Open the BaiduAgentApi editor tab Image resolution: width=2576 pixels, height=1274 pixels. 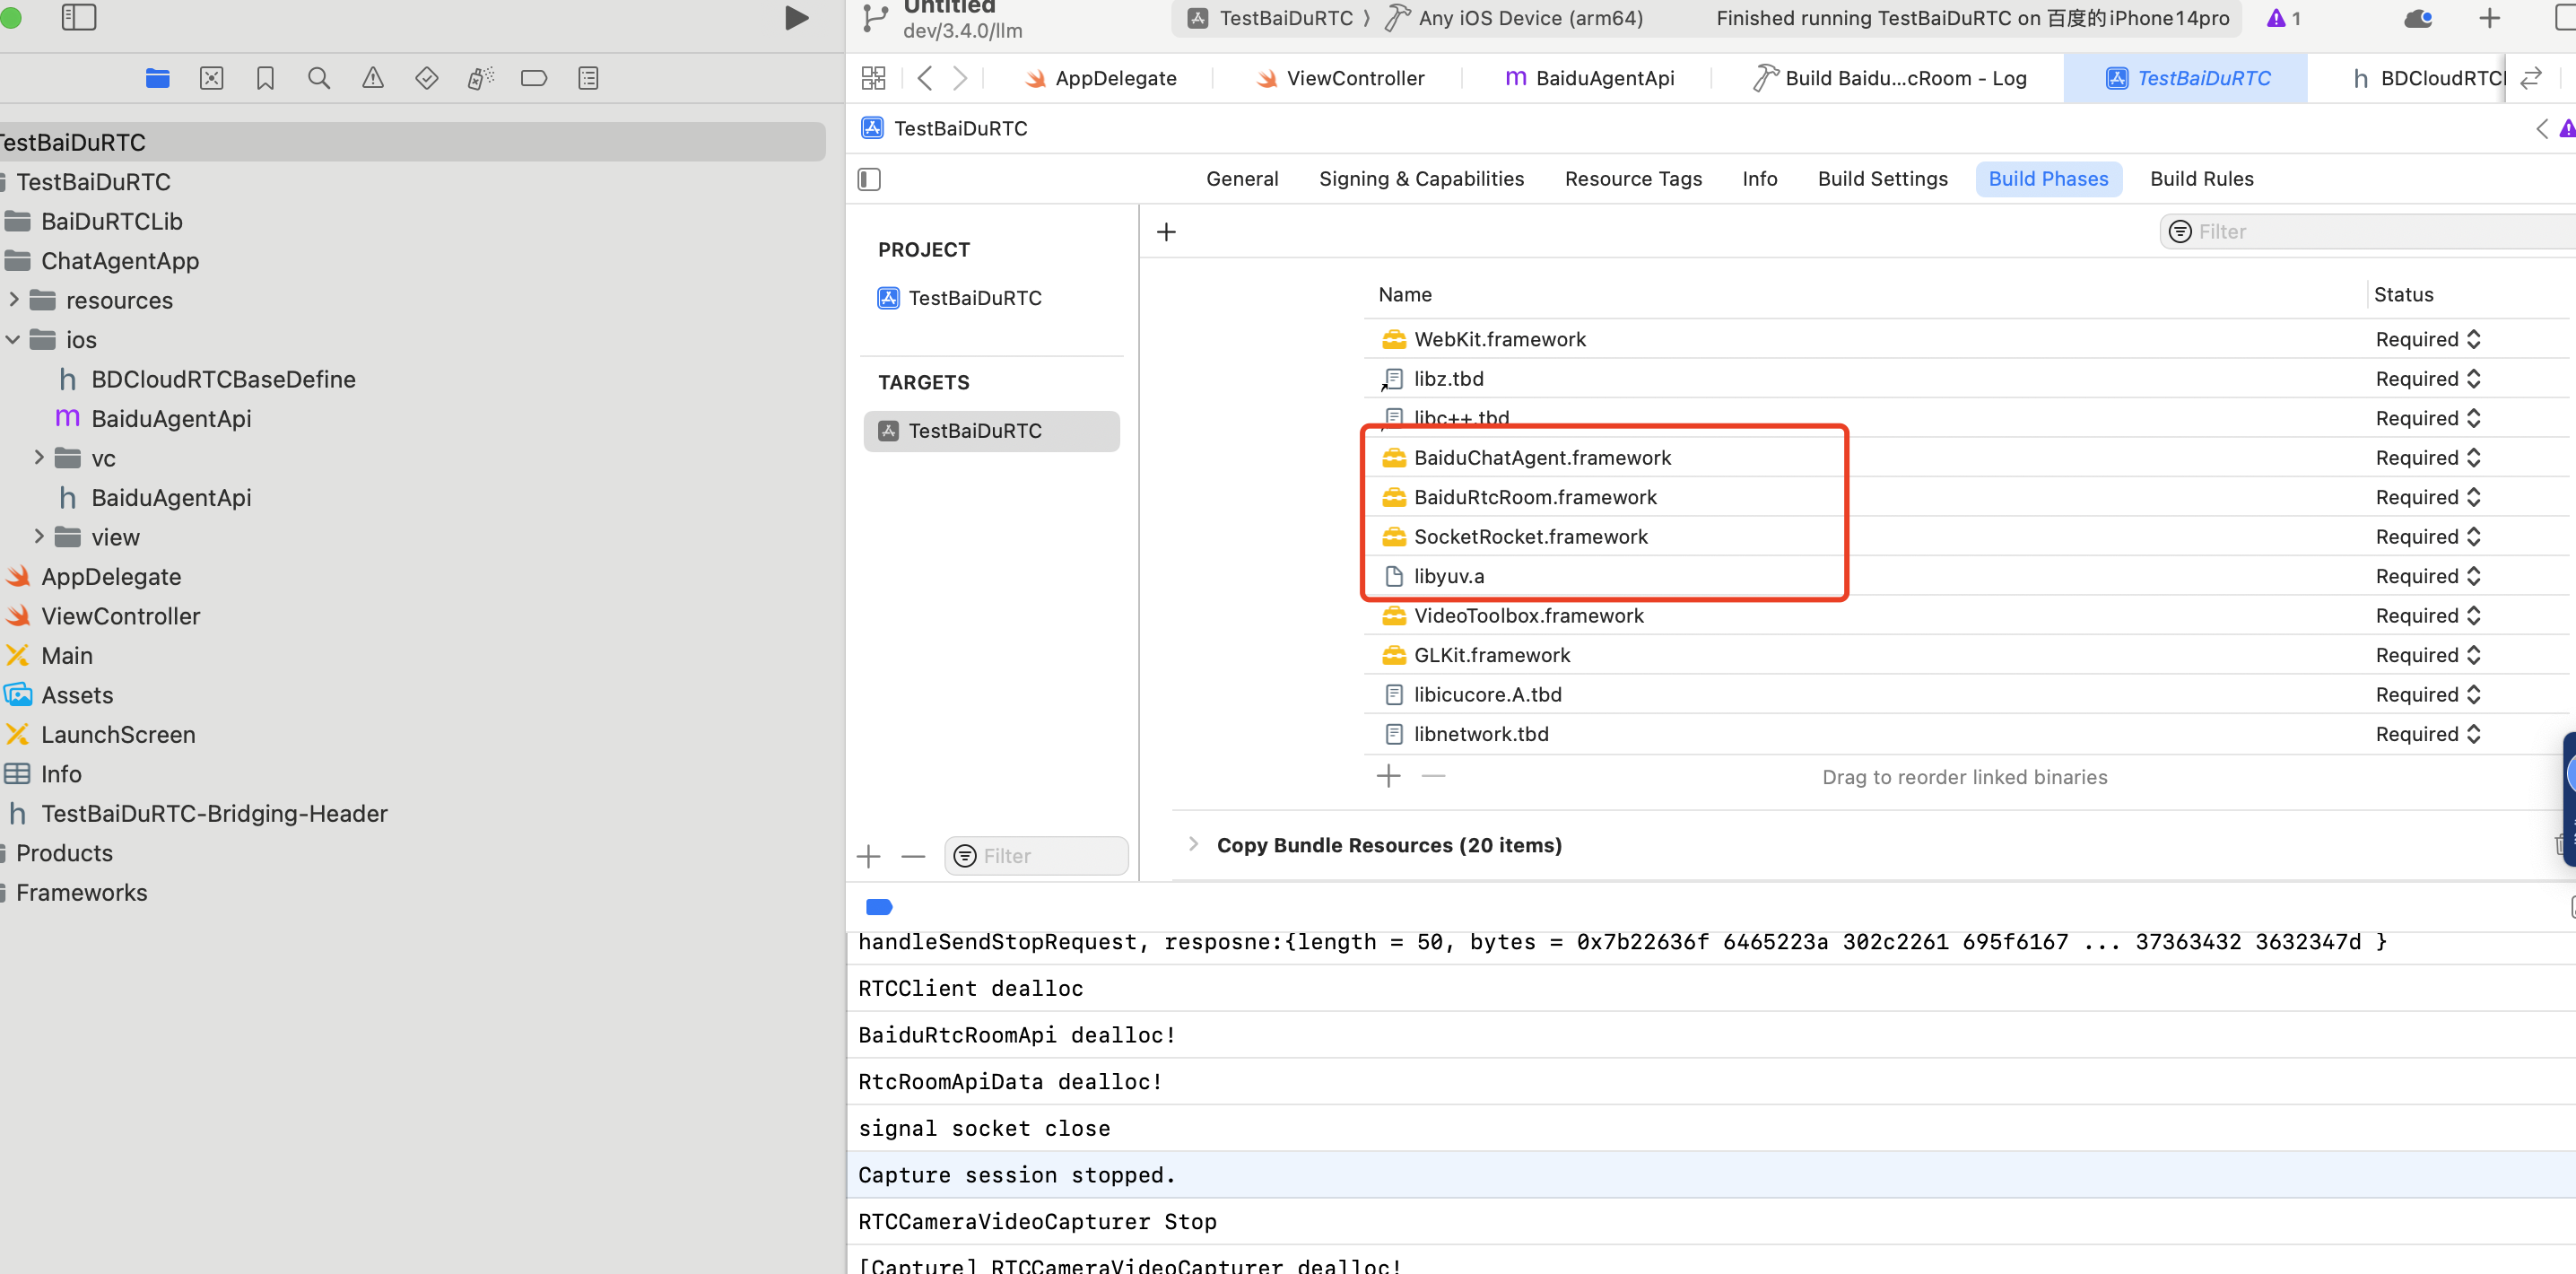(x=1590, y=78)
